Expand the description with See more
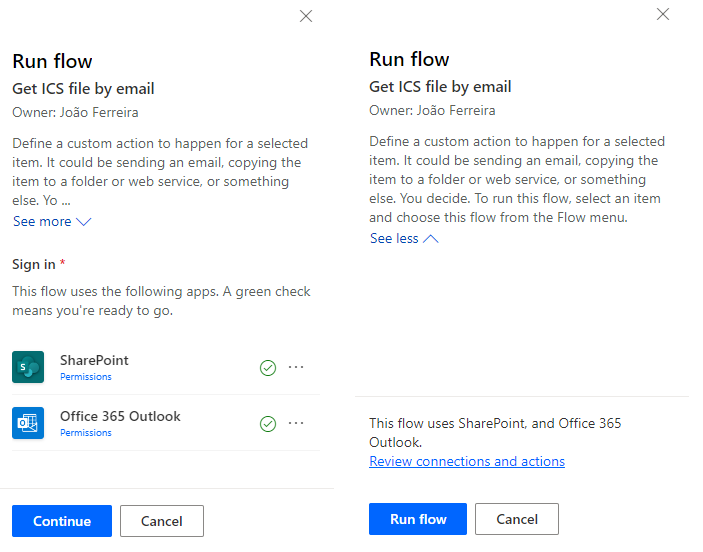The width and height of the screenshot is (703, 552). coord(52,221)
